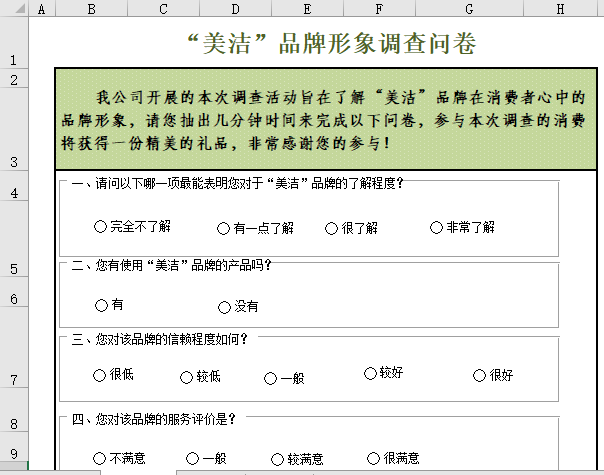Select the 没有 radio button
The image size is (604, 475).
224,306
